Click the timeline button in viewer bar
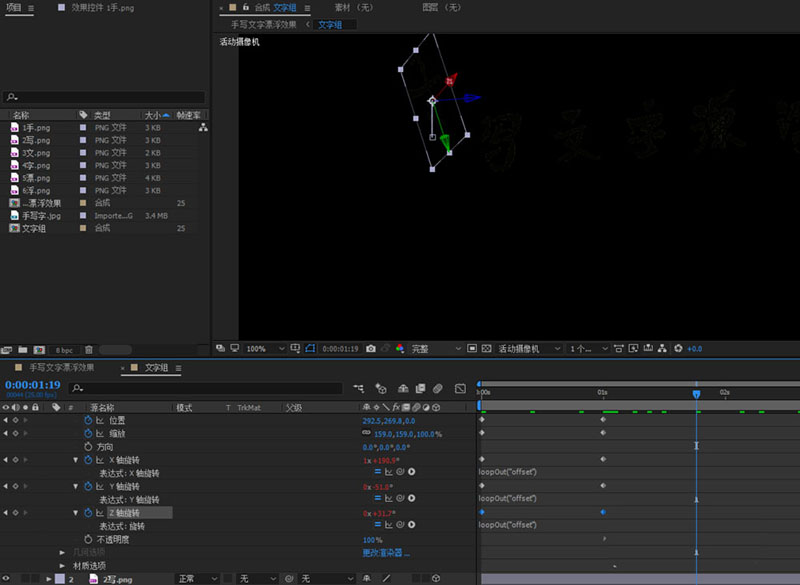This screenshot has width=800, height=585. (648, 348)
